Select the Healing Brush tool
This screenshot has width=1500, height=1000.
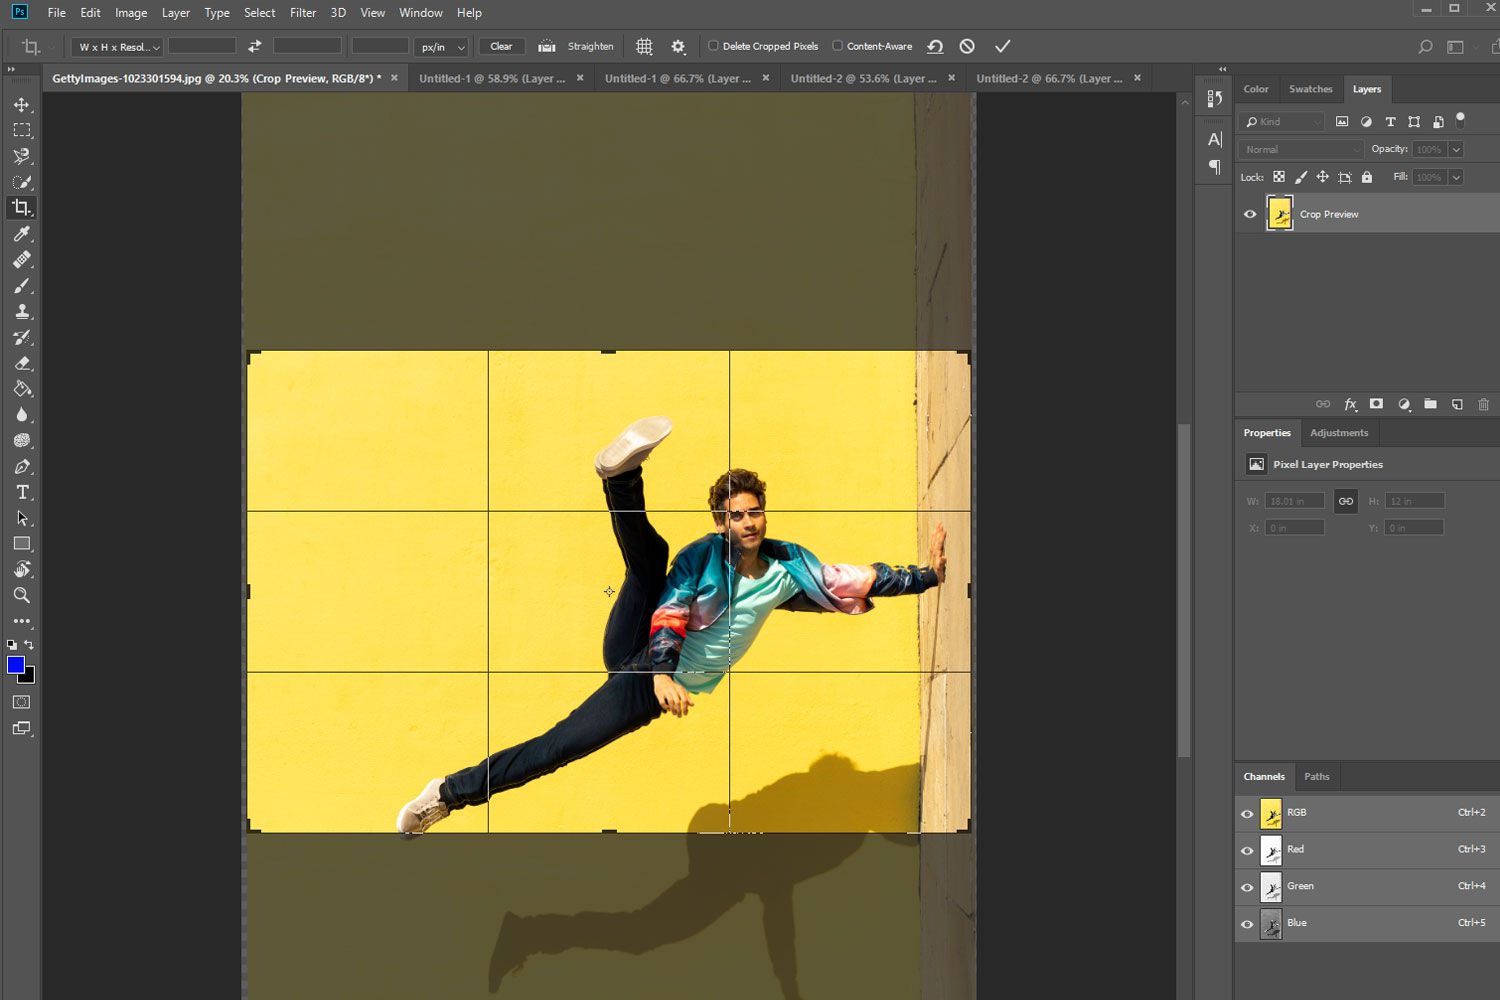(x=21, y=260)
